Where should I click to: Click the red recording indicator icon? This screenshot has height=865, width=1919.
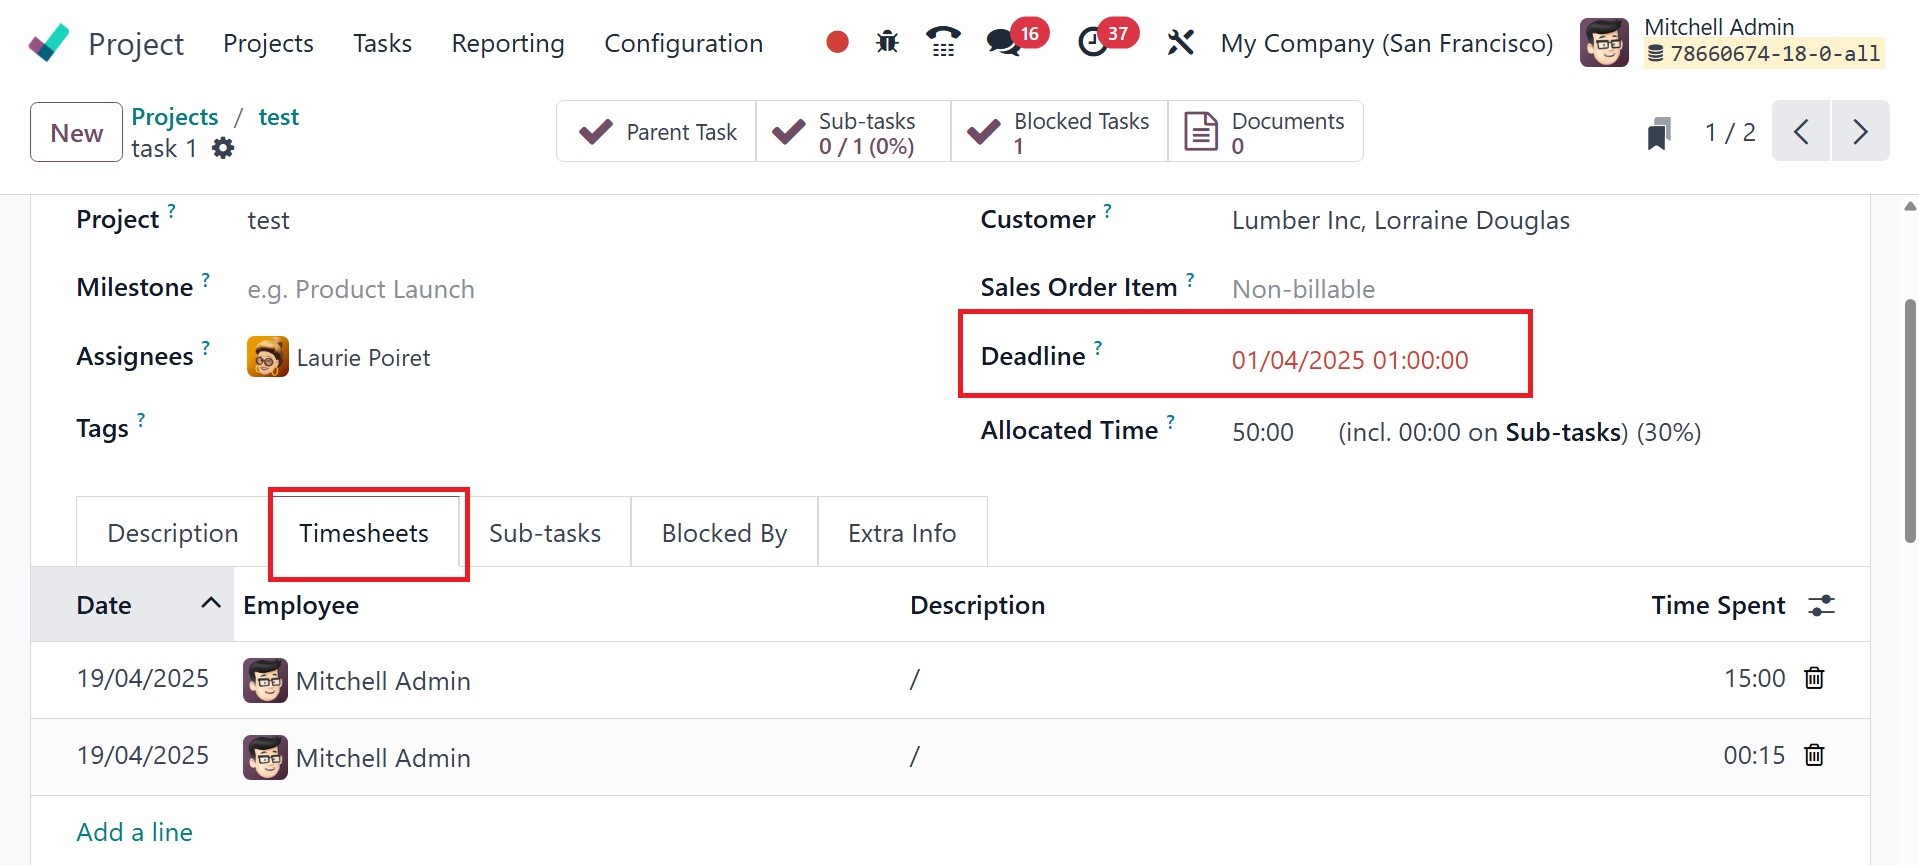pyautogui.click(x=838, y=42)
